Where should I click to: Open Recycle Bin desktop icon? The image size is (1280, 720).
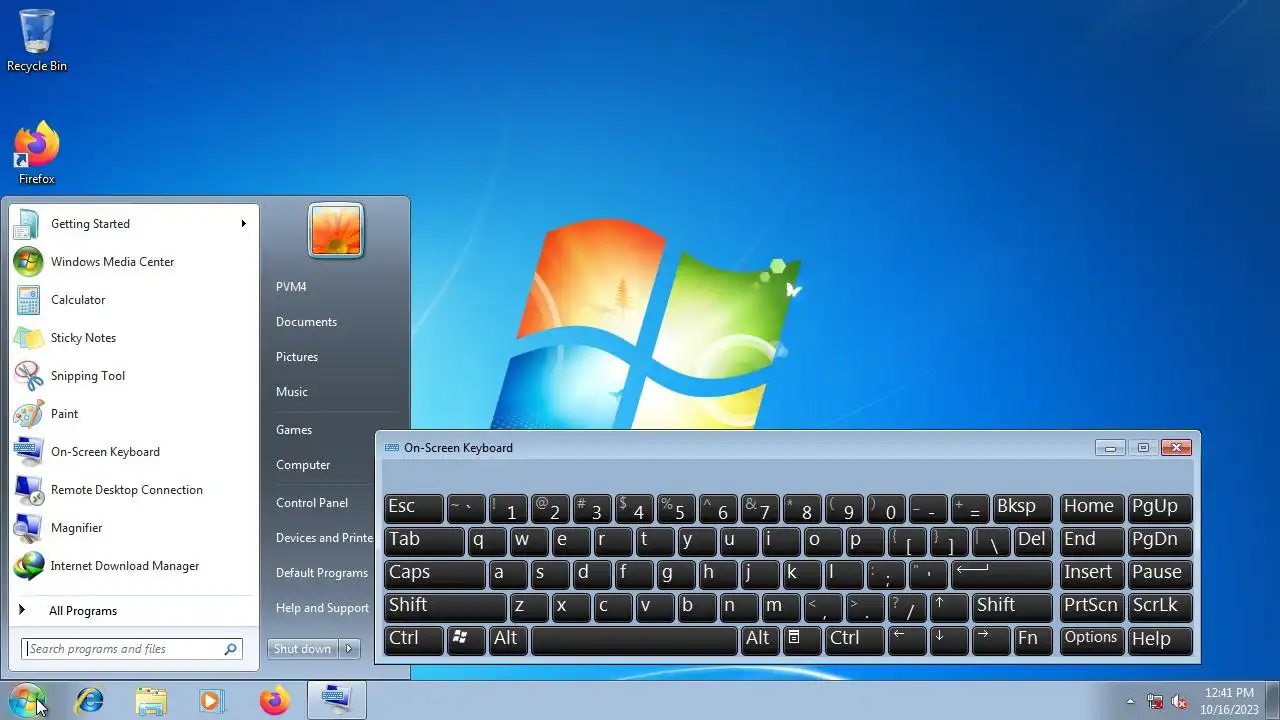[37, 40]
